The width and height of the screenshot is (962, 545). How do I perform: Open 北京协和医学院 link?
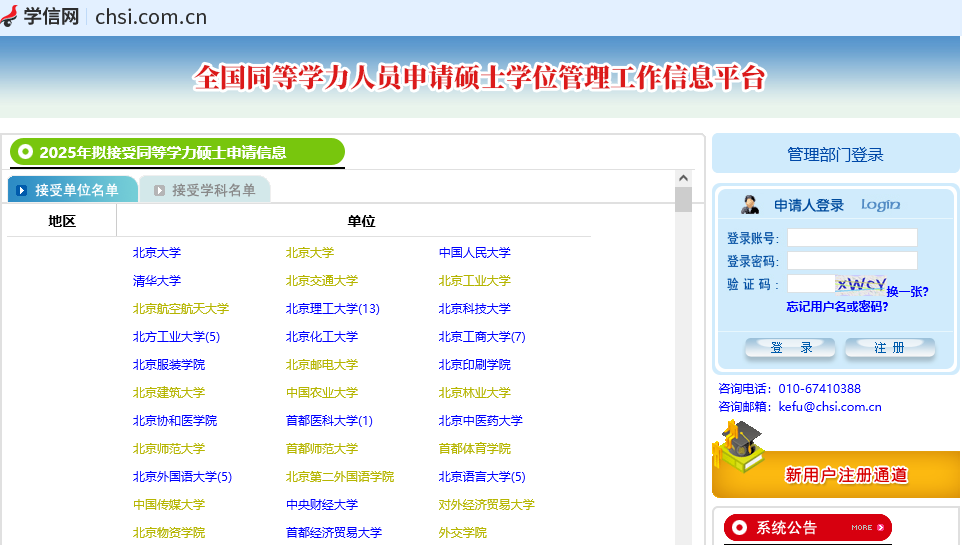coord(175,420)
